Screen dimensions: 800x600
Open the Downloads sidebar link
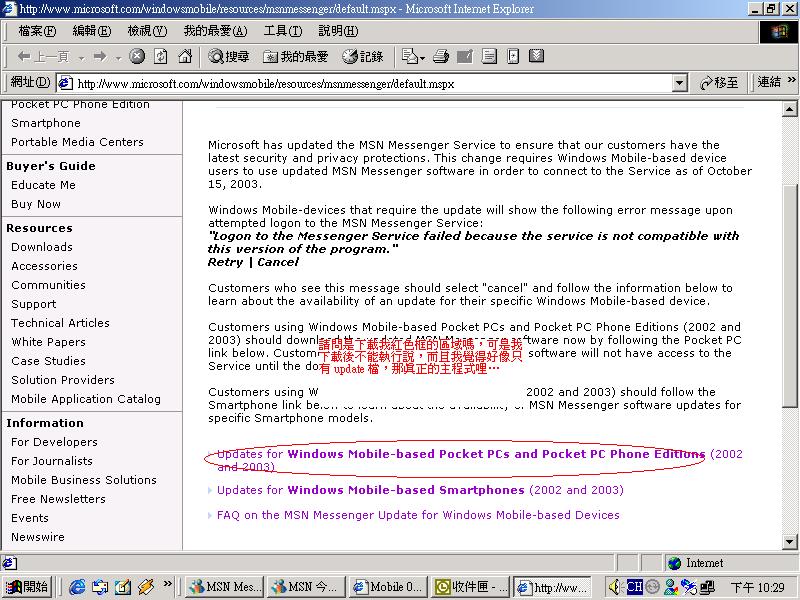42,247
